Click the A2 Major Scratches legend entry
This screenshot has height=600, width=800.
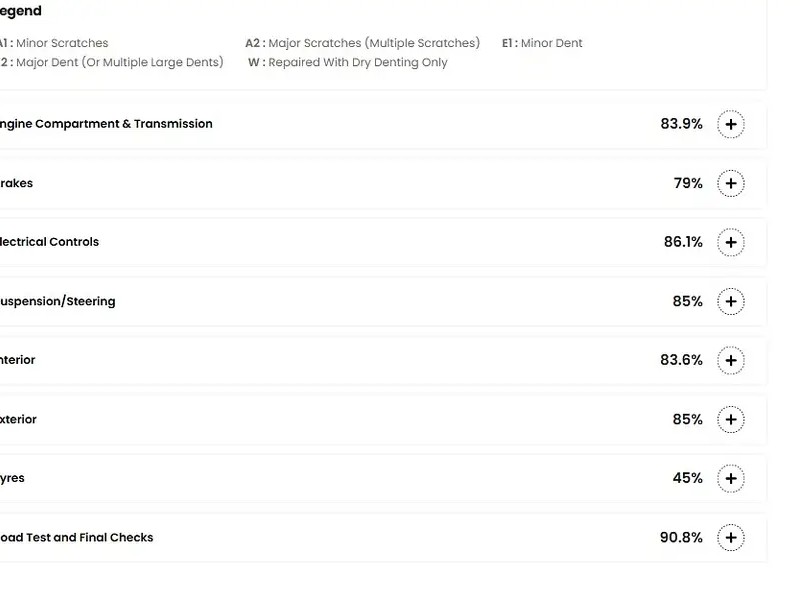pos(362,43)
